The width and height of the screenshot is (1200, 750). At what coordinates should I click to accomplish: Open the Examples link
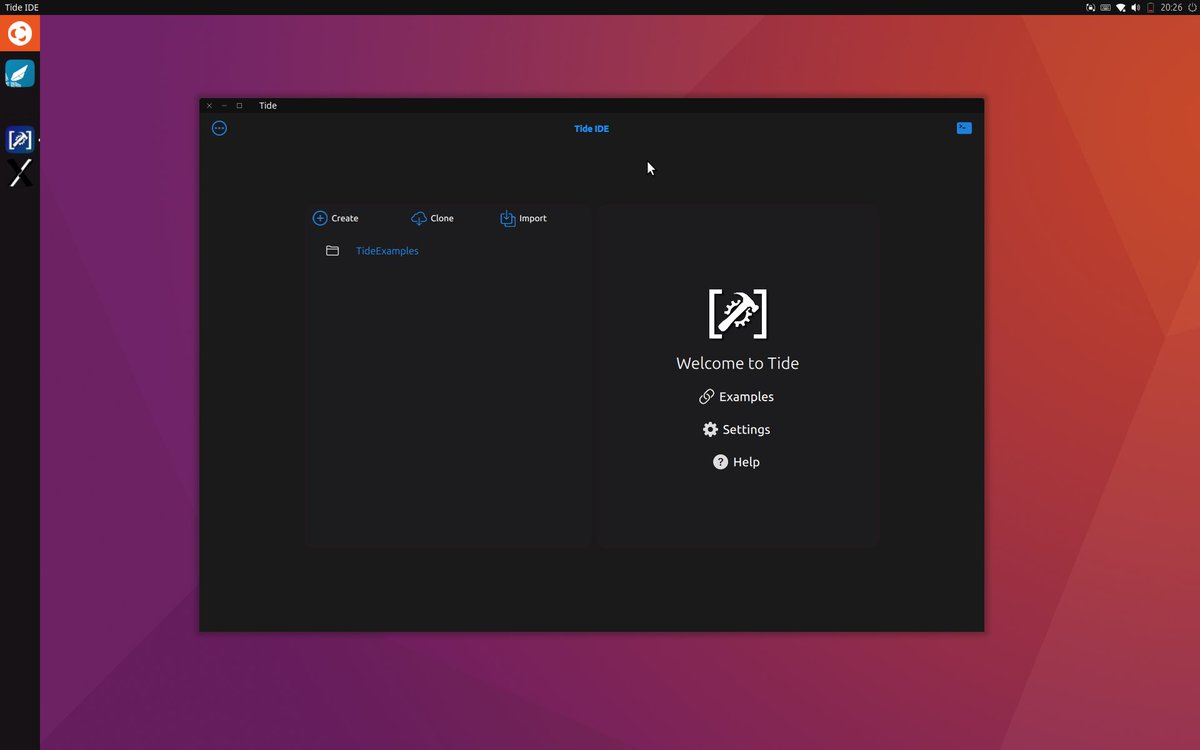pyautogui.click(x=746, y=397)
